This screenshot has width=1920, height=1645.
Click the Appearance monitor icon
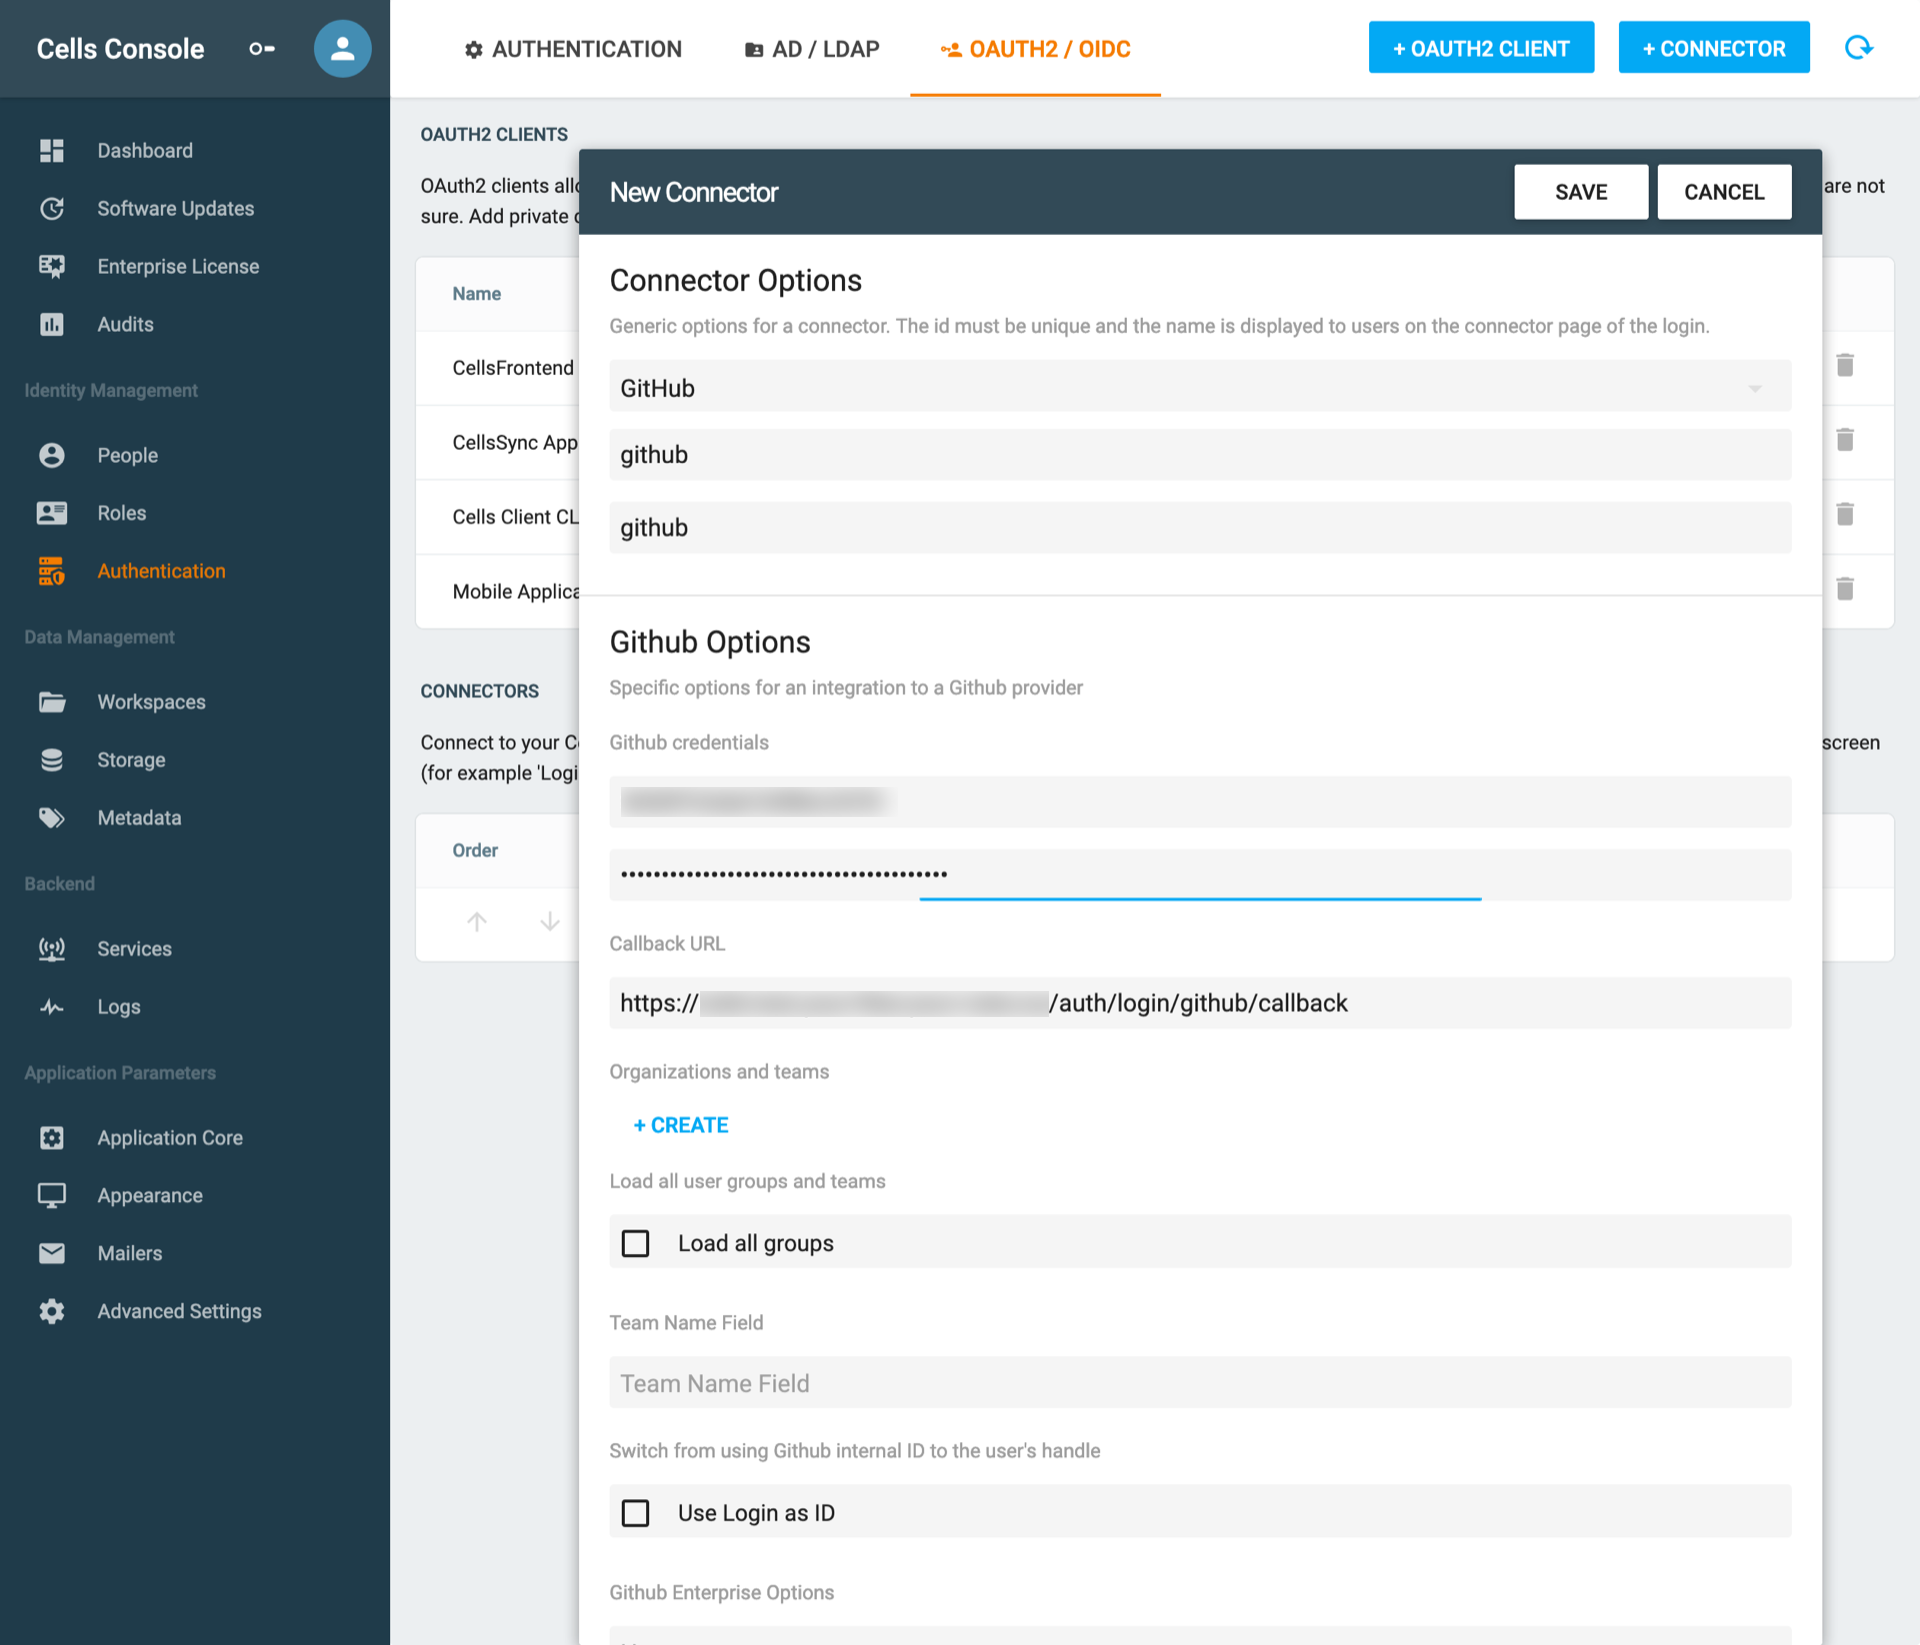coord(52,1197)
